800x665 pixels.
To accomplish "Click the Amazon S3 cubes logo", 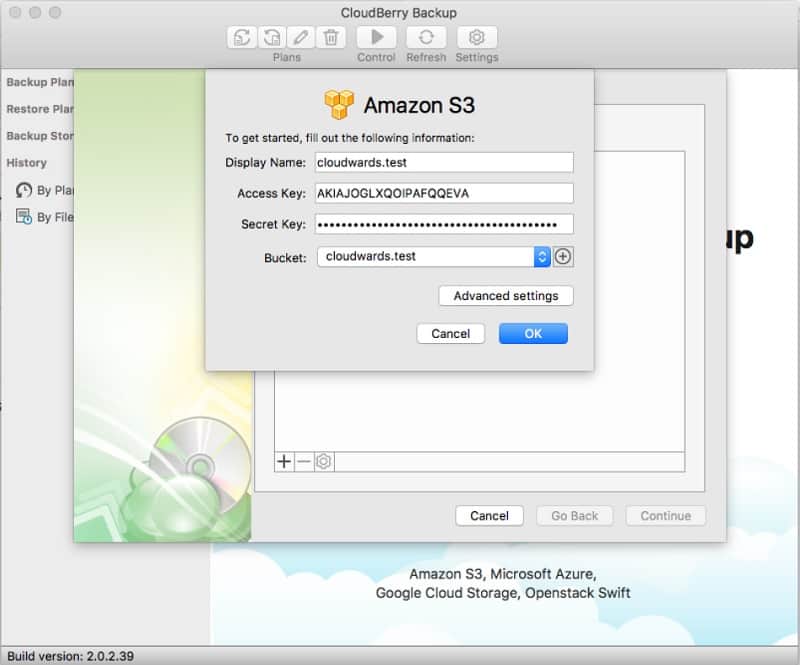I will pos(339,105).
